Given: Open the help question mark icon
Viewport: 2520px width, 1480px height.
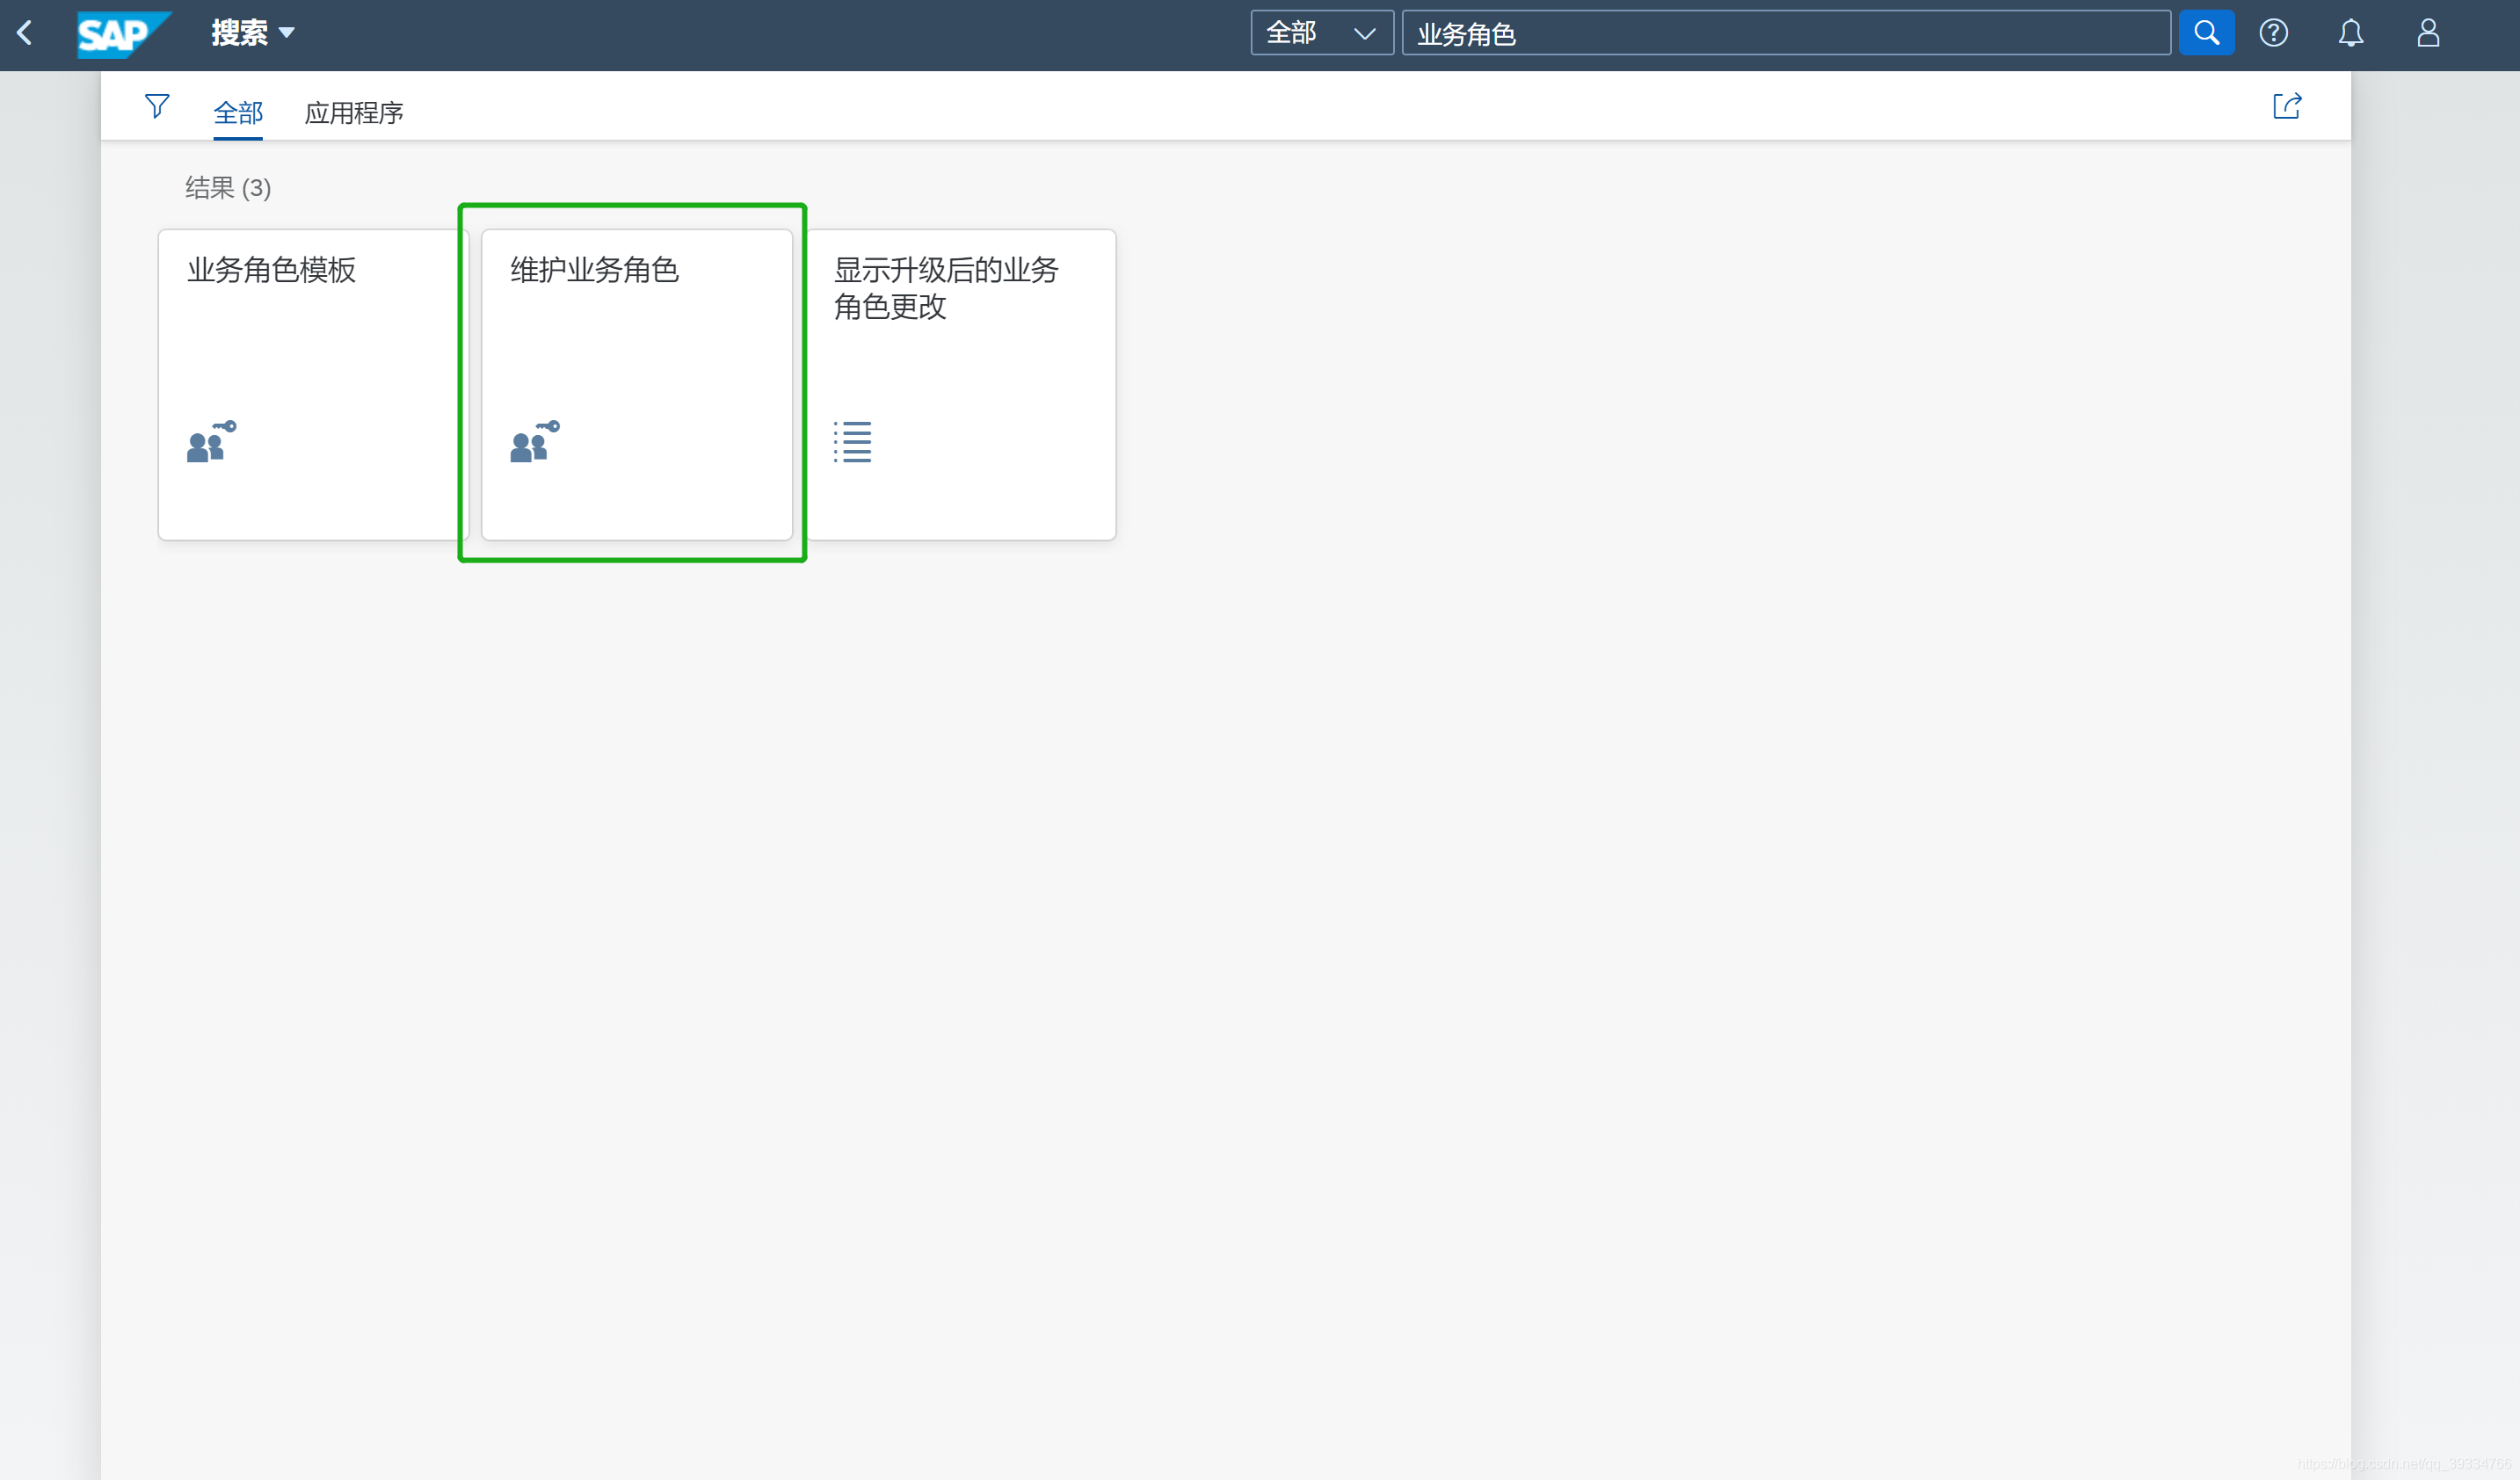Looking at the screenshot, I should [x=2273, y=33].
